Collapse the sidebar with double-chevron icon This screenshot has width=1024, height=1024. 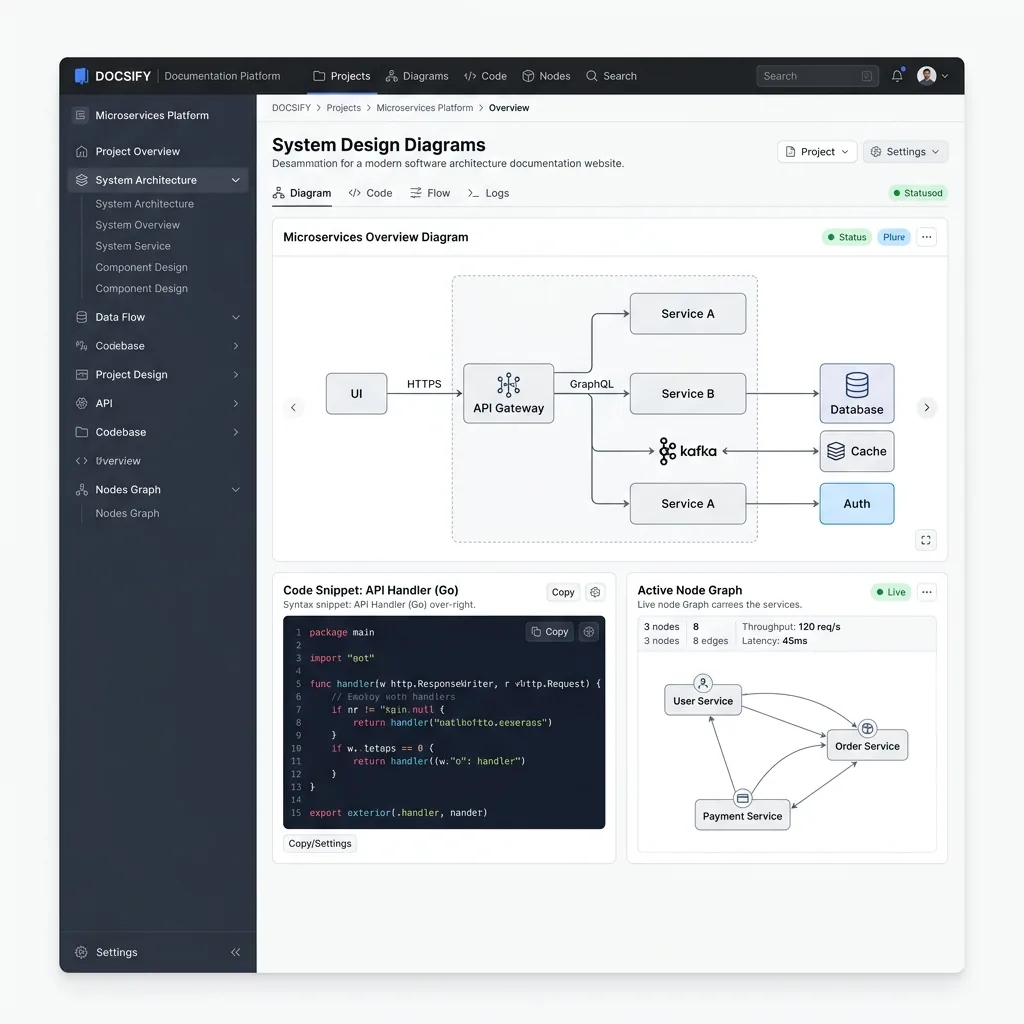(x=235, y=952)
